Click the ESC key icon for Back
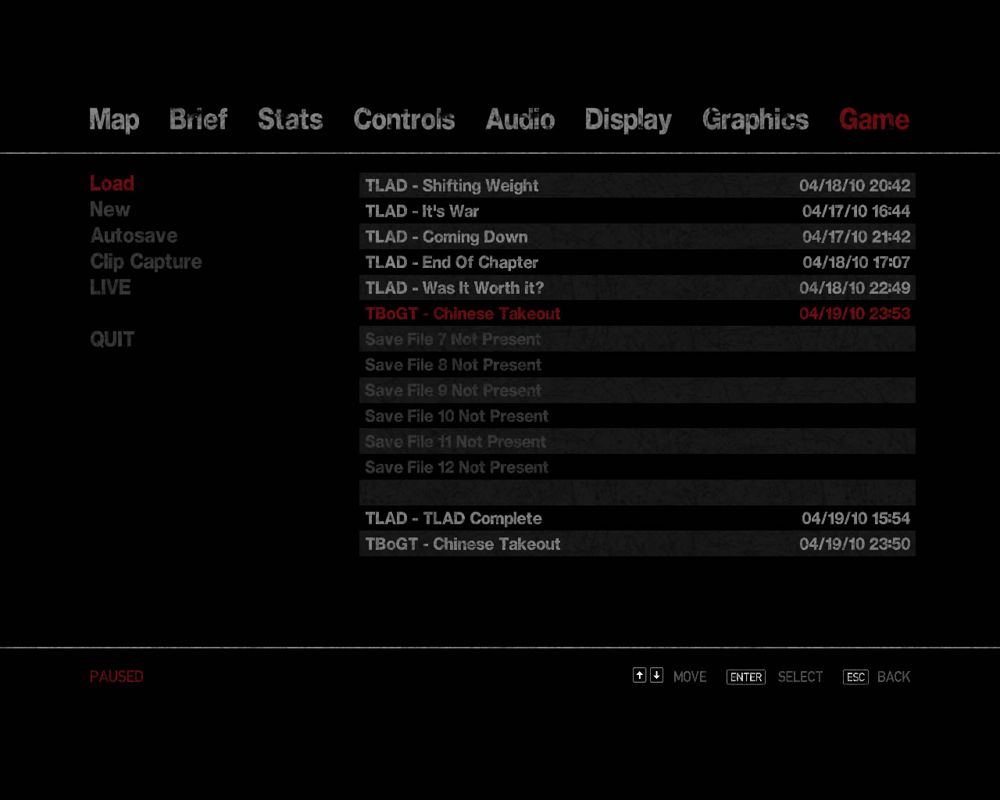This screenshot has width=1000, height=800. [x=855, y=677]
